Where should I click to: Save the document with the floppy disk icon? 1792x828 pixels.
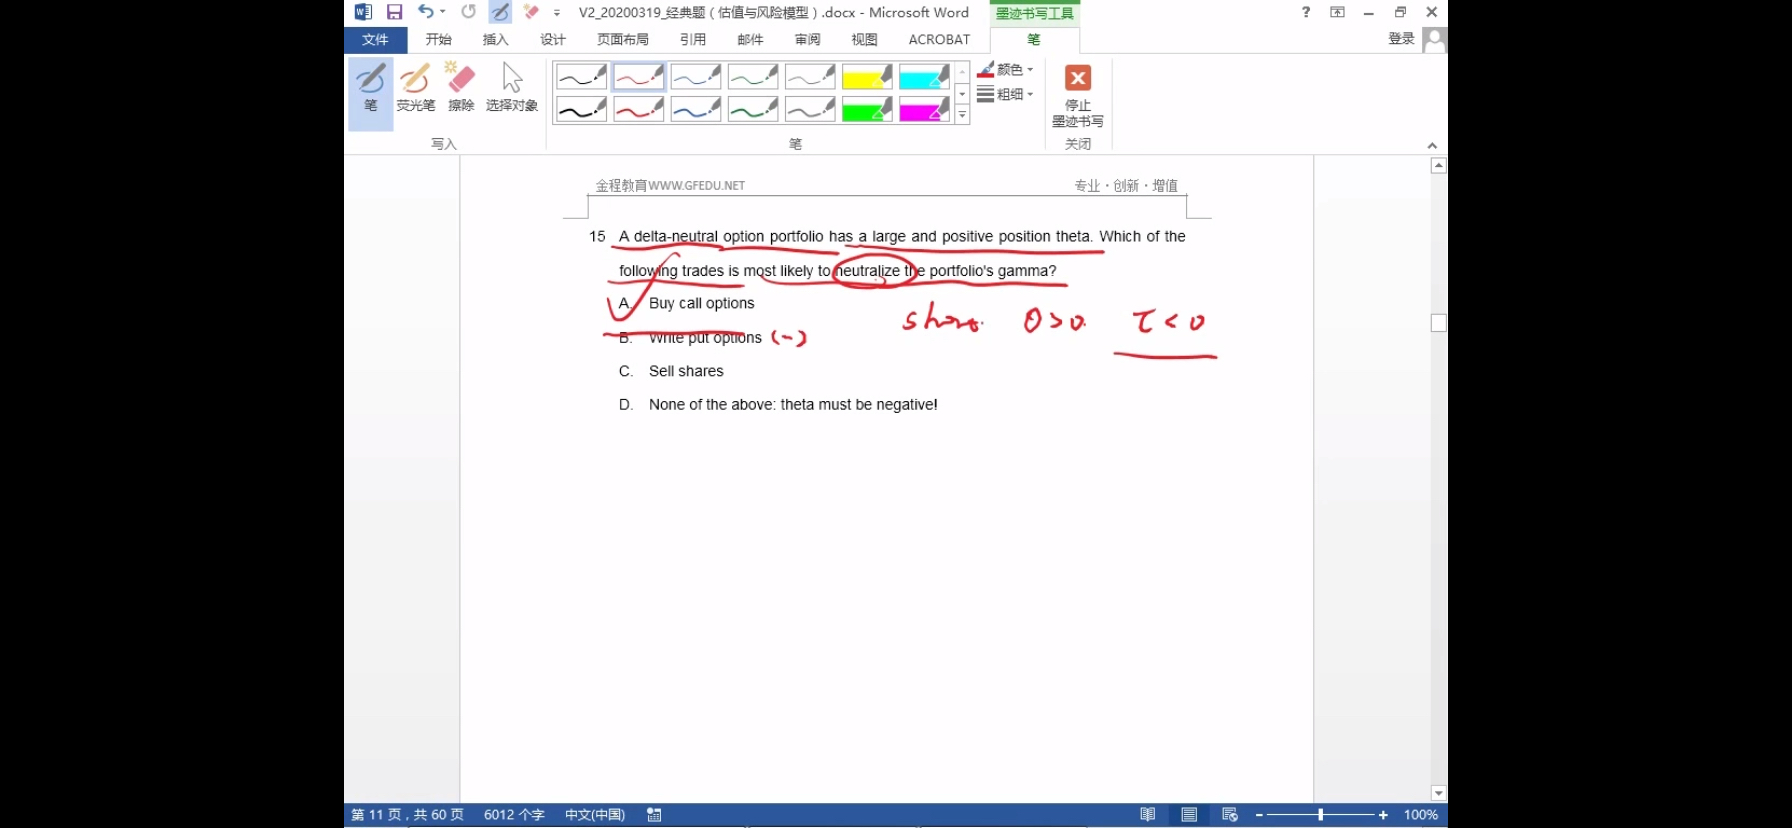[x=394, y=12]
